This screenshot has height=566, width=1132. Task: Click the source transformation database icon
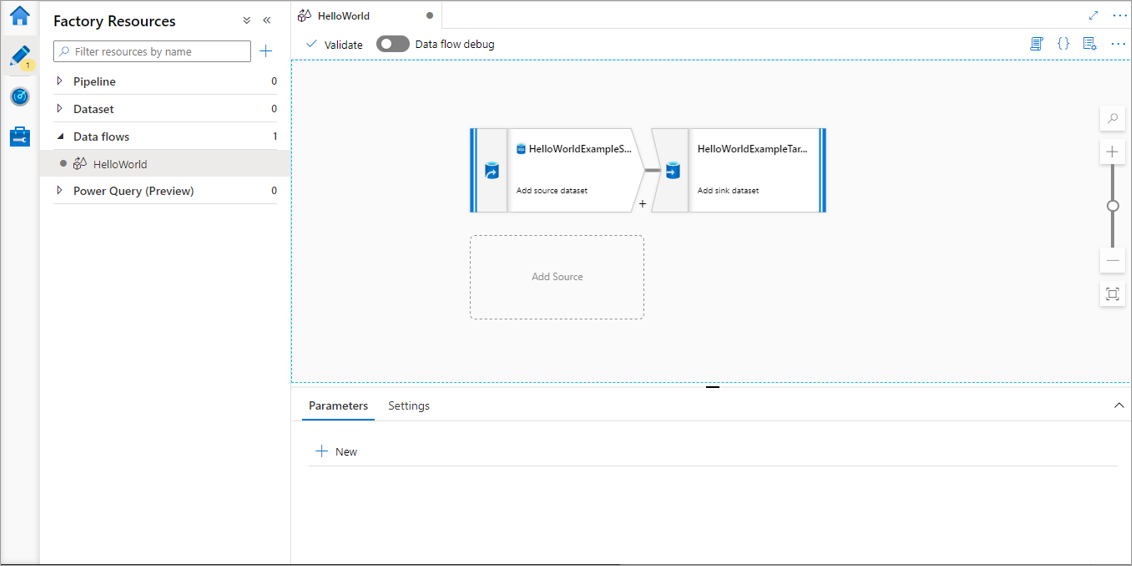(491, 171)
